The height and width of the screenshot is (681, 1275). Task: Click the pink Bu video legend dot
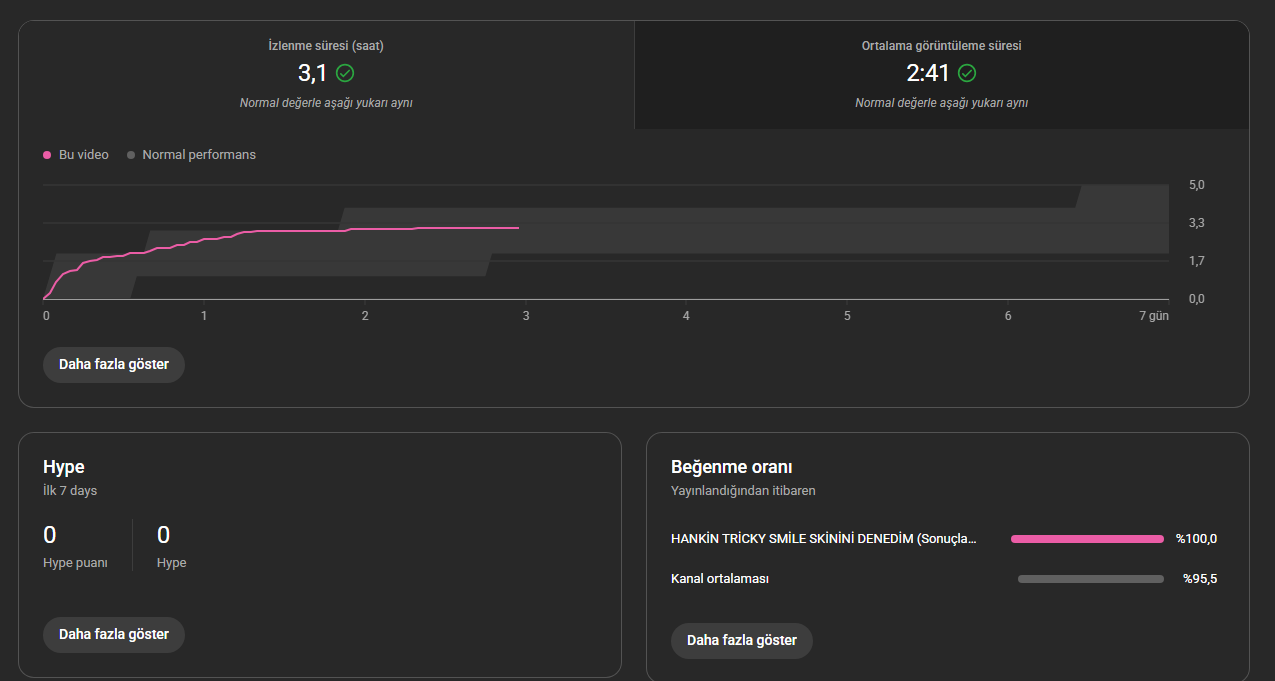click(47, 155)
